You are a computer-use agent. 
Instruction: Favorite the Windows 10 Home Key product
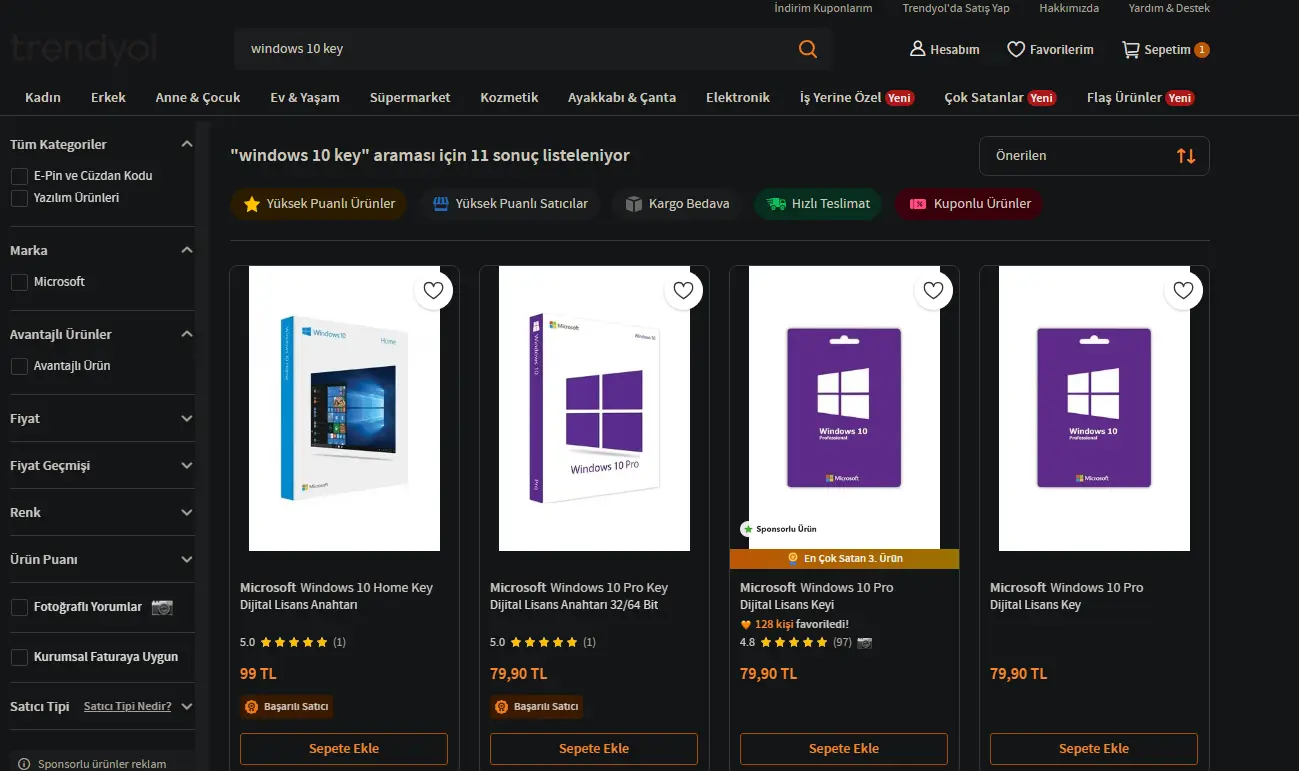coord(433,291)
